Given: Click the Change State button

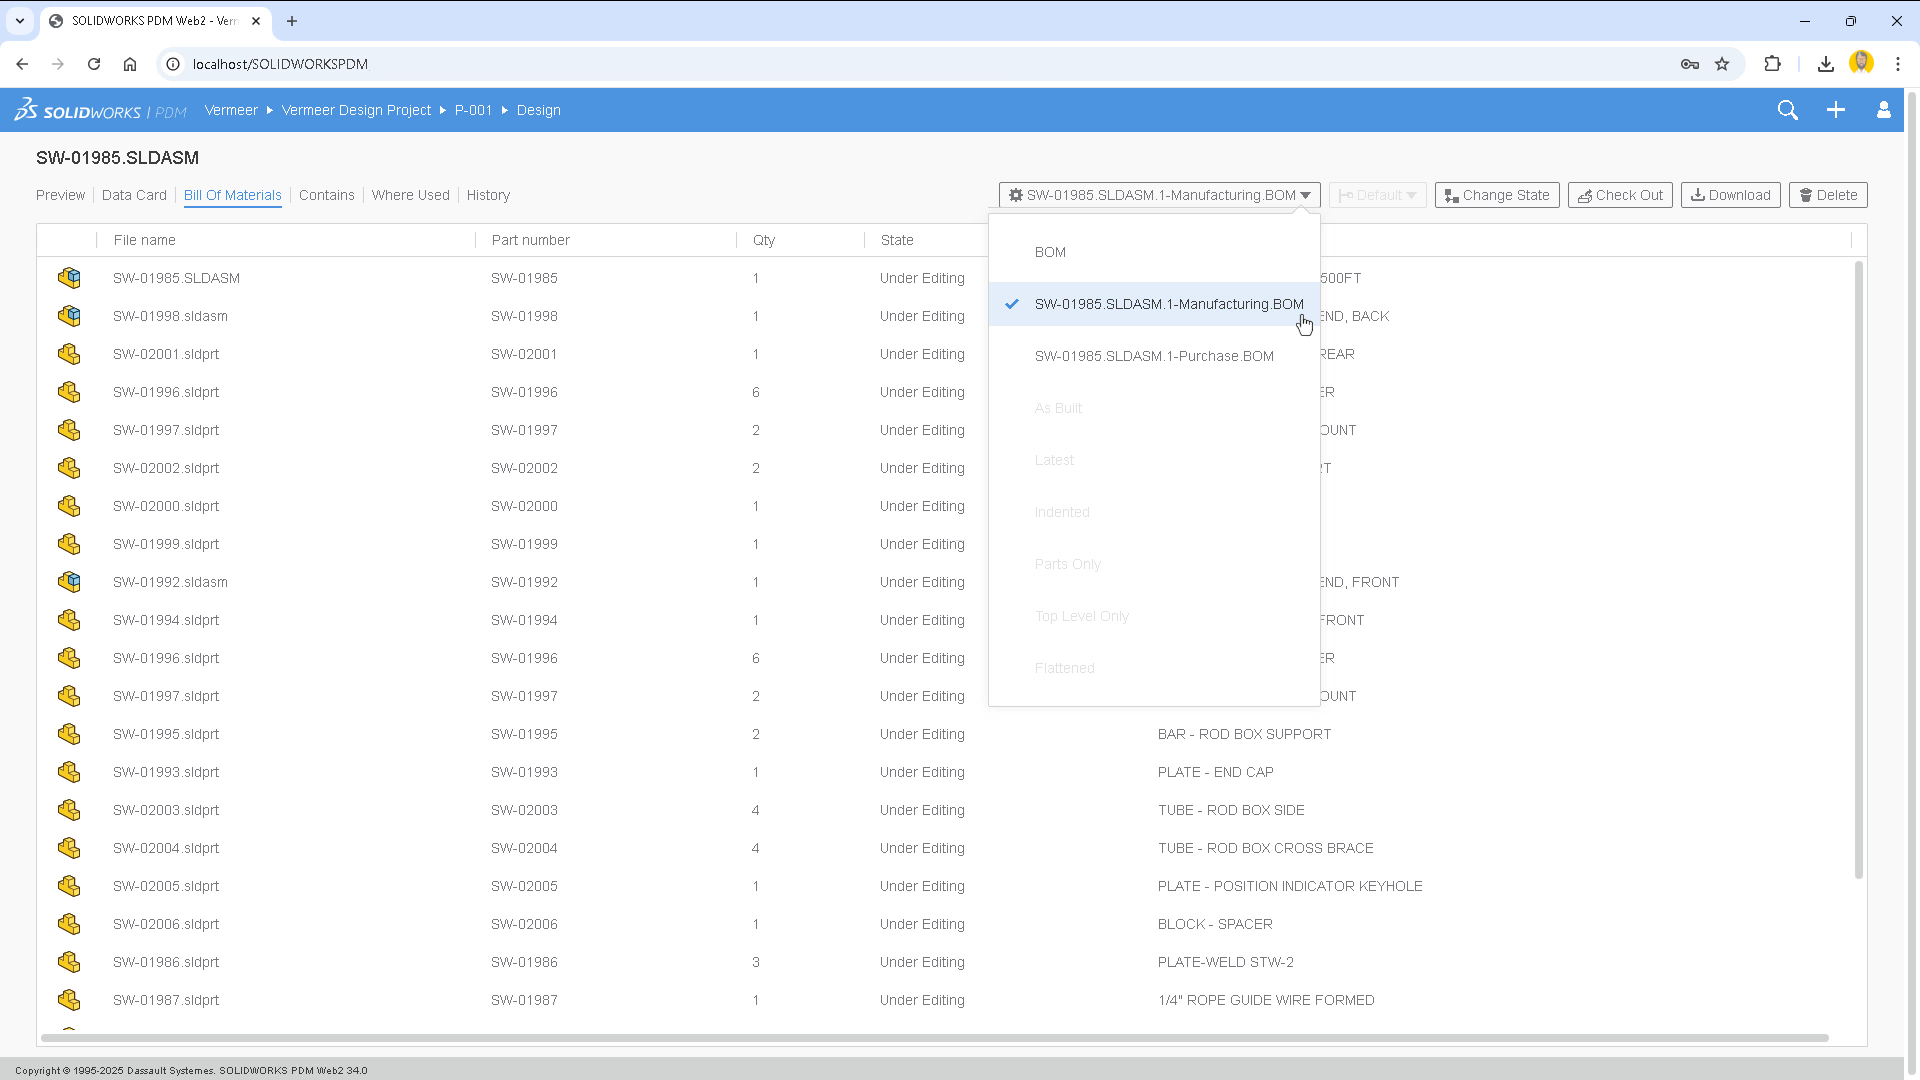Looking at the screenshot, I should 1496,195.
